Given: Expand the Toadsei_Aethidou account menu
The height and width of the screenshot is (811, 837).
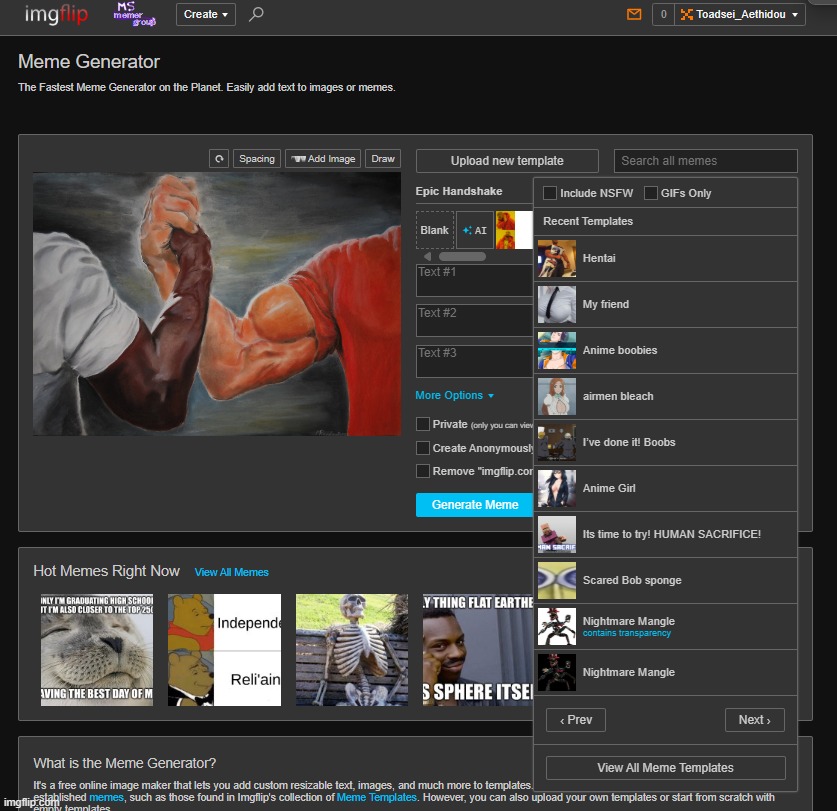Looking at the screenshot, I should click(x=740, y=14).
